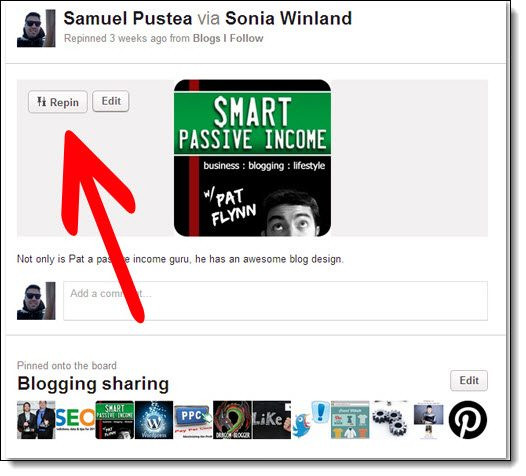The width and height of the screenshot is (526, 476).
Task: Click the 'Repinned 3 weeks ago from' text
Action: point(127,38)
